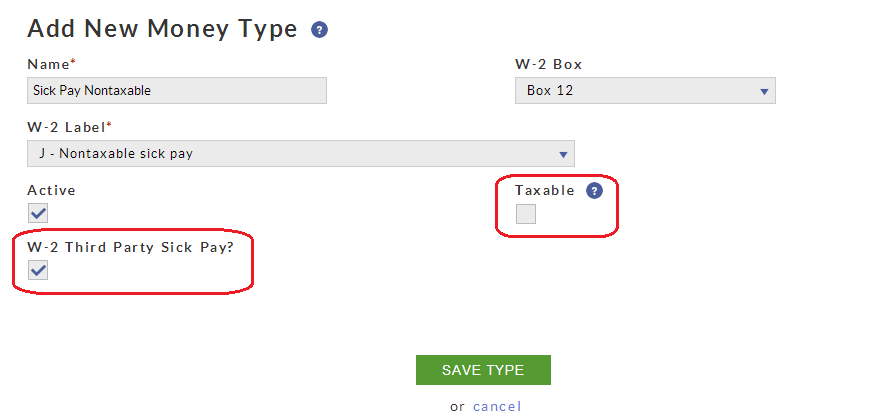
Task: Click the Taxable label text
Action: point(545,190)
